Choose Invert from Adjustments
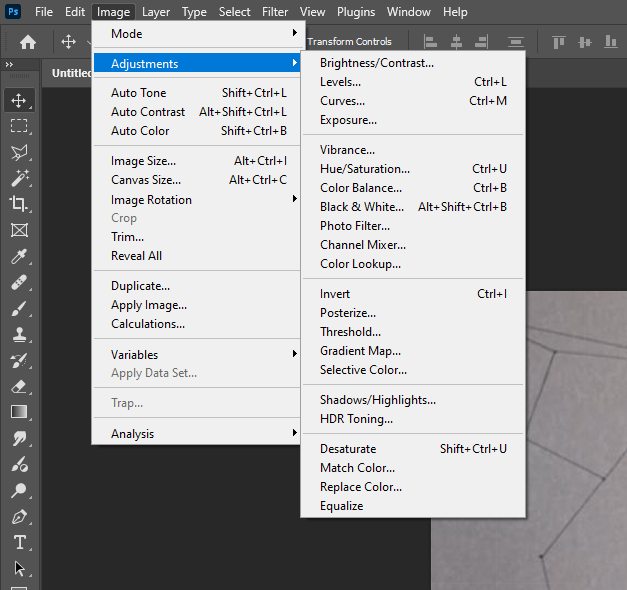This screenshot has height=590, width=627. click(413, 294)
